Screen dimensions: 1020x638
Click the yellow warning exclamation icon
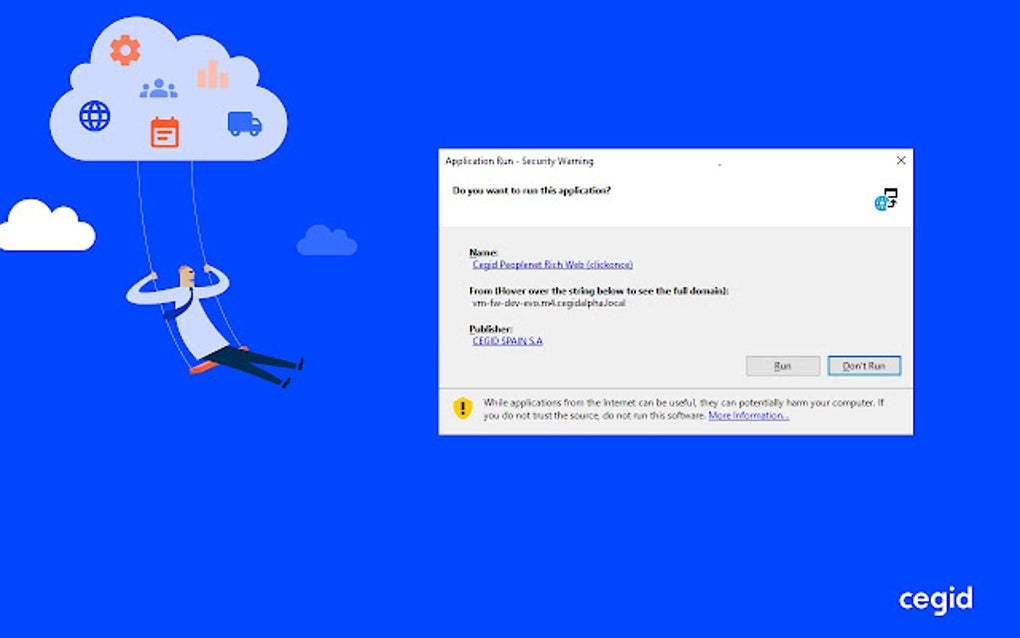click(461, 405)
